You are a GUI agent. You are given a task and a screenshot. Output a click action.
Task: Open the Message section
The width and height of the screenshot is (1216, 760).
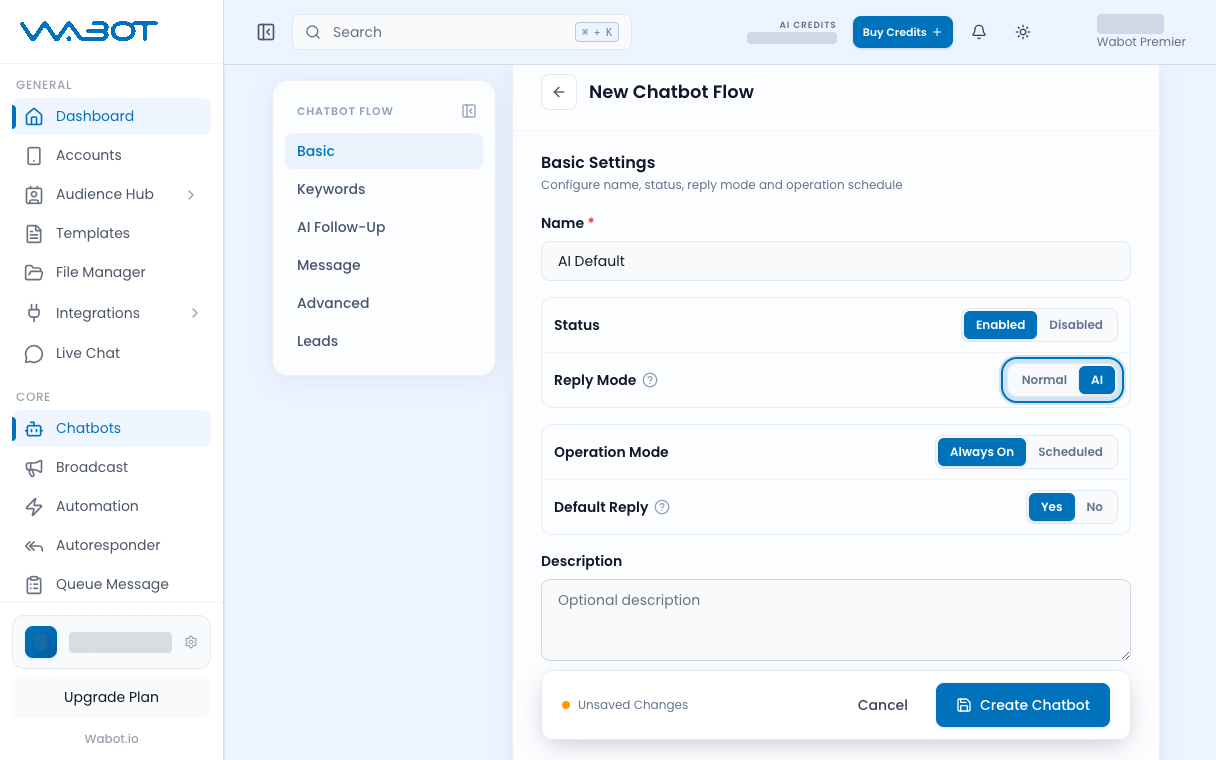point(384,265)
